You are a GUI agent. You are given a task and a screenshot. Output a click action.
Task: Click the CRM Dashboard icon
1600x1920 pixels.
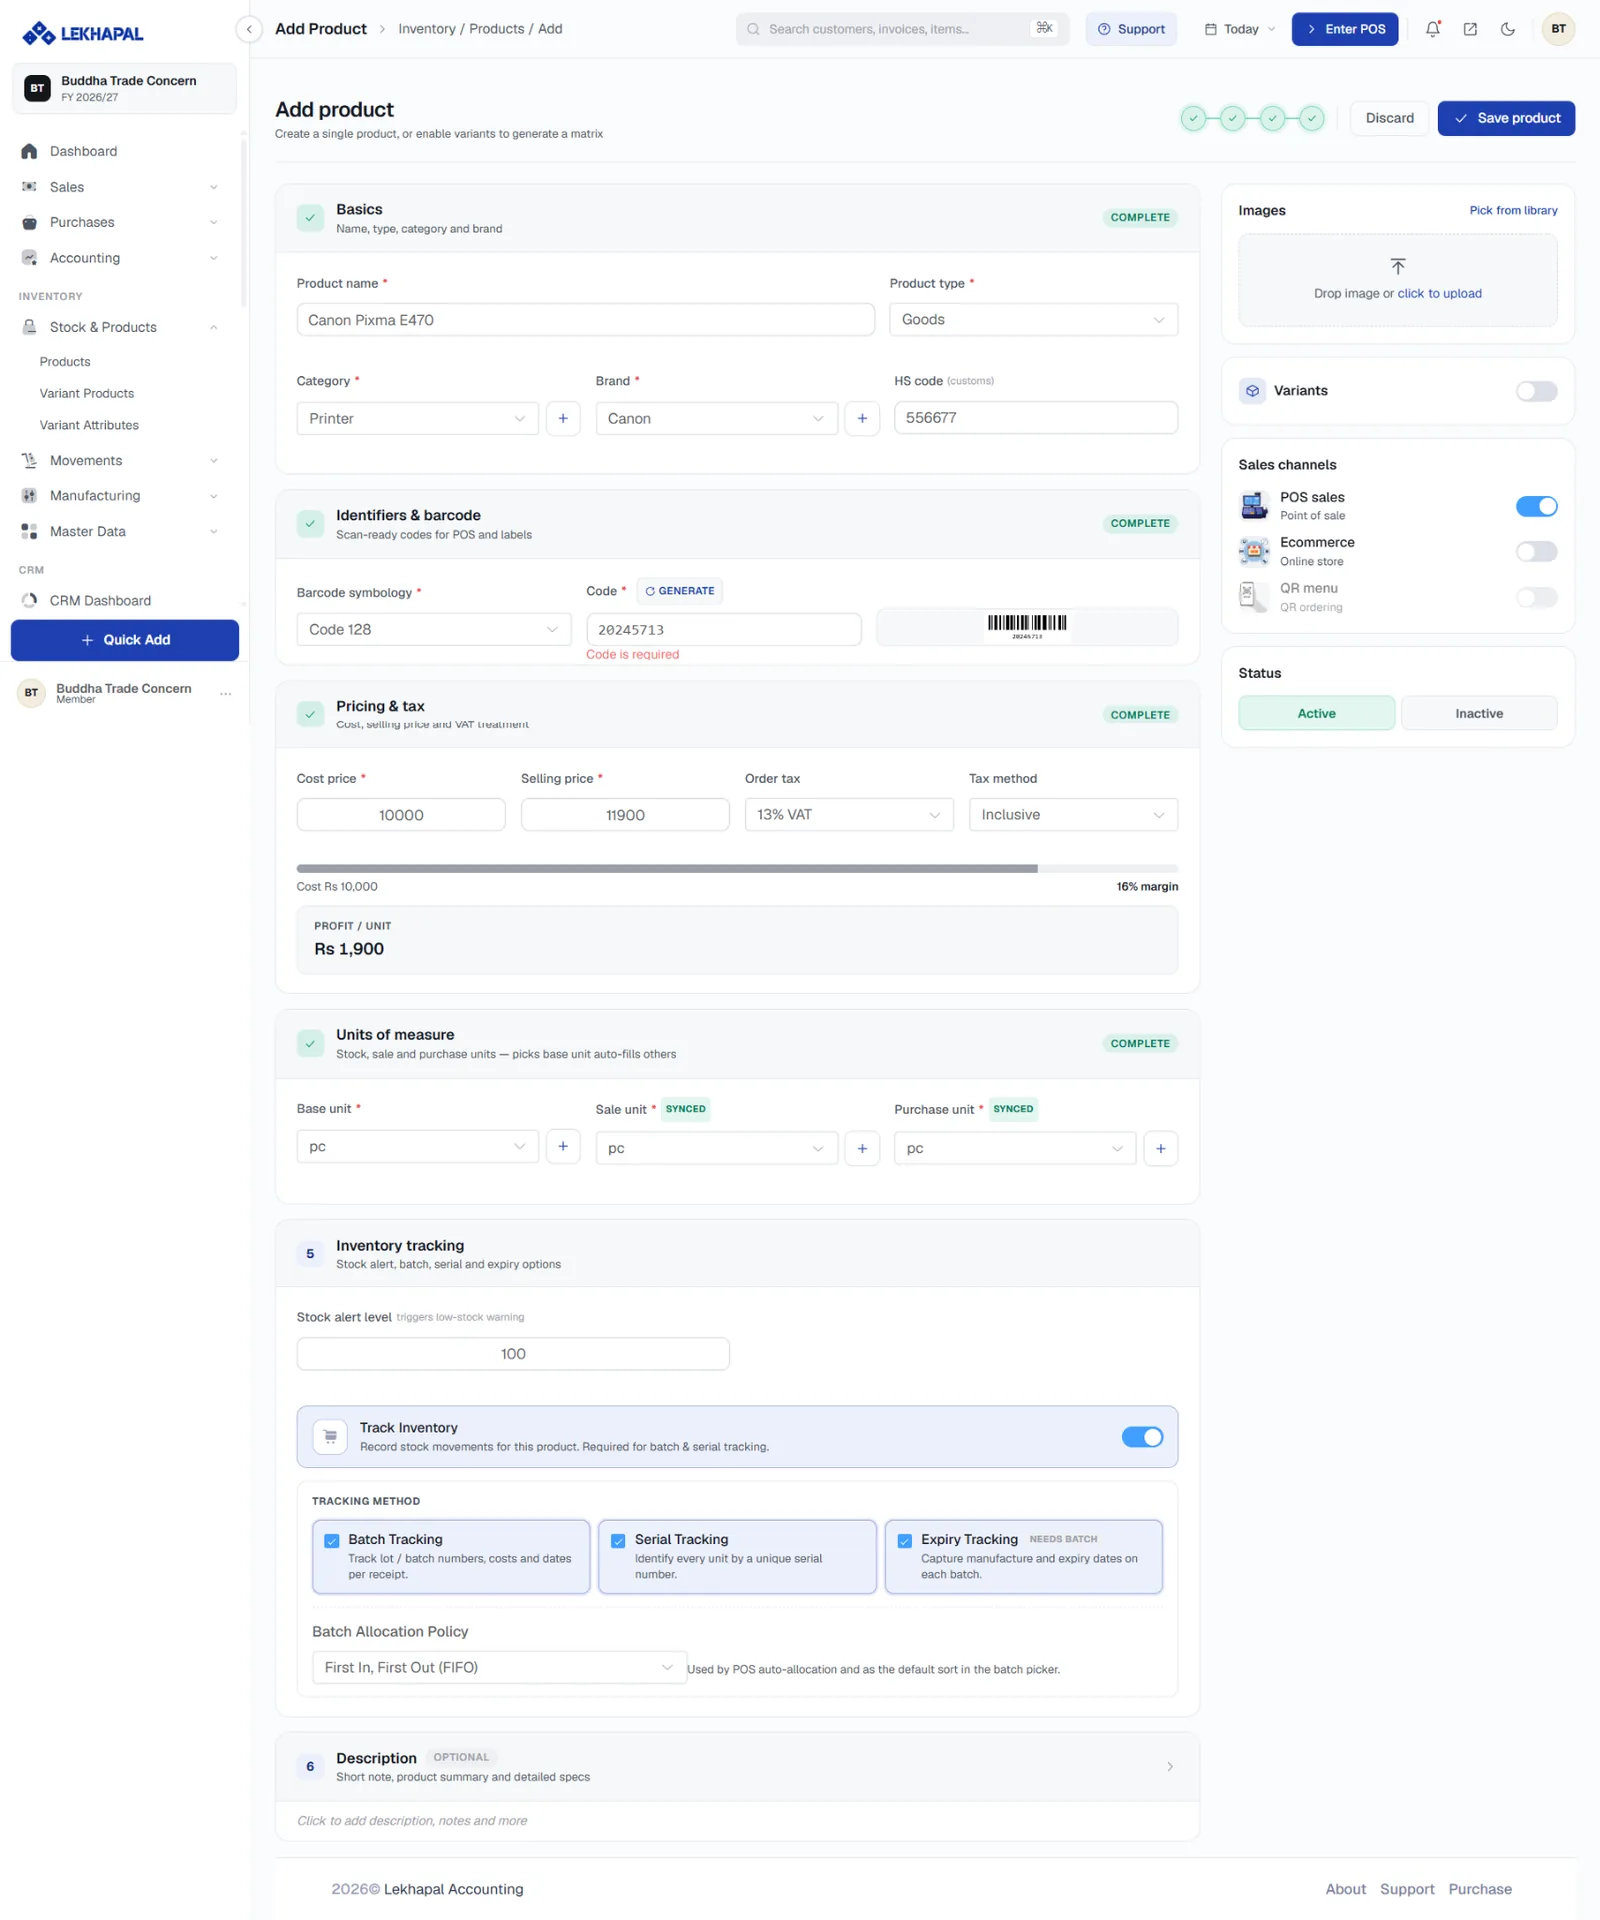(x=29, y=600)
